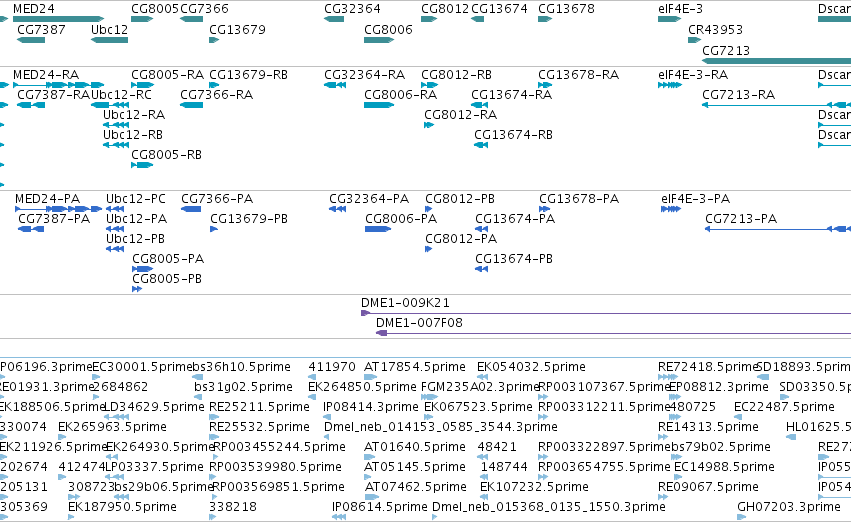Open protein CG13678-PA label
Screen dimensions: 851x522
pyautogui.click(x=579, y=199)
